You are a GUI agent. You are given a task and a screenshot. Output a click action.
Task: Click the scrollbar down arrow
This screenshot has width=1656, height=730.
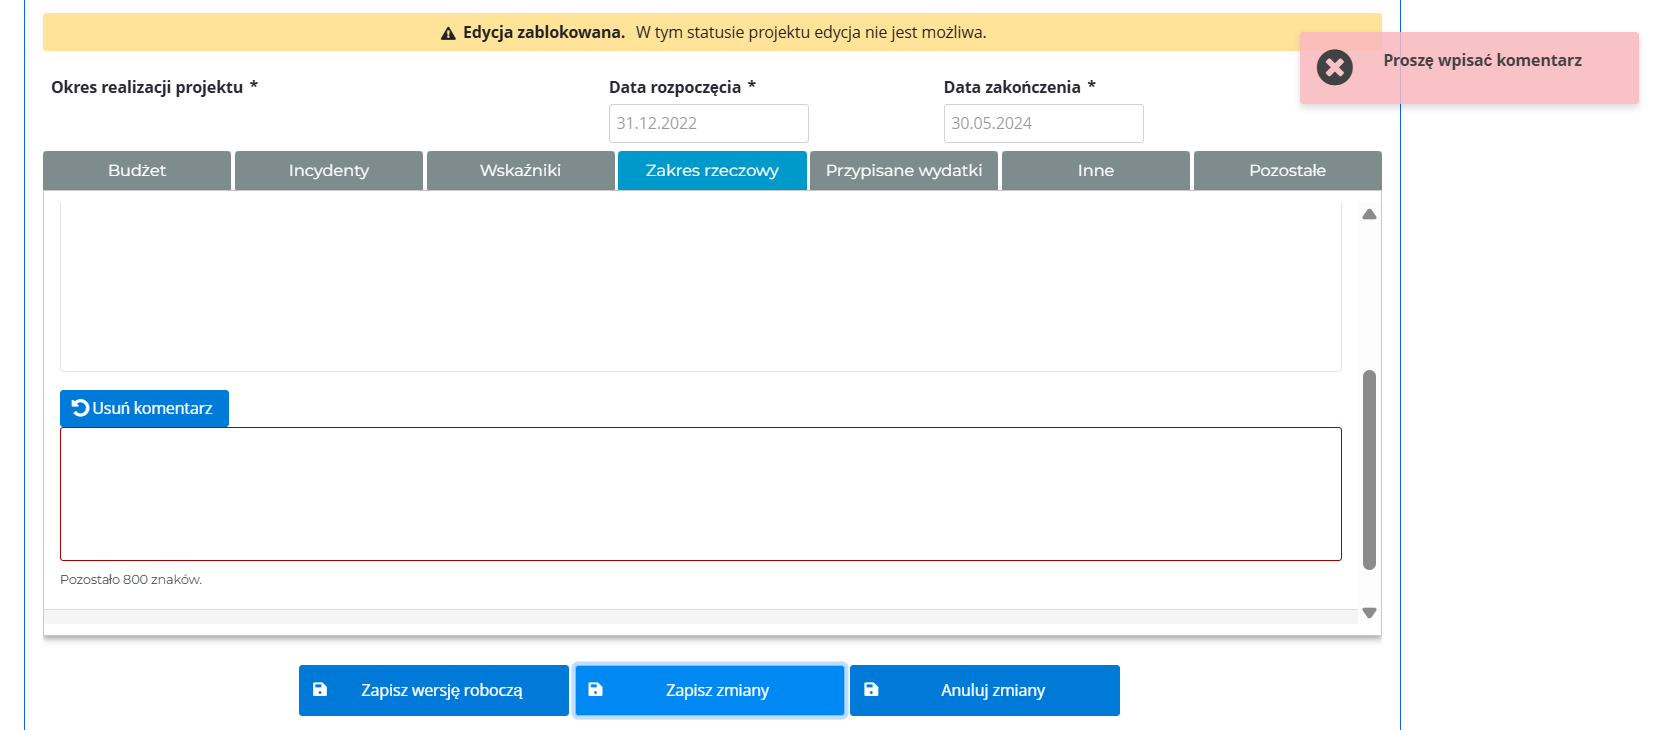tap(1369, 613)
